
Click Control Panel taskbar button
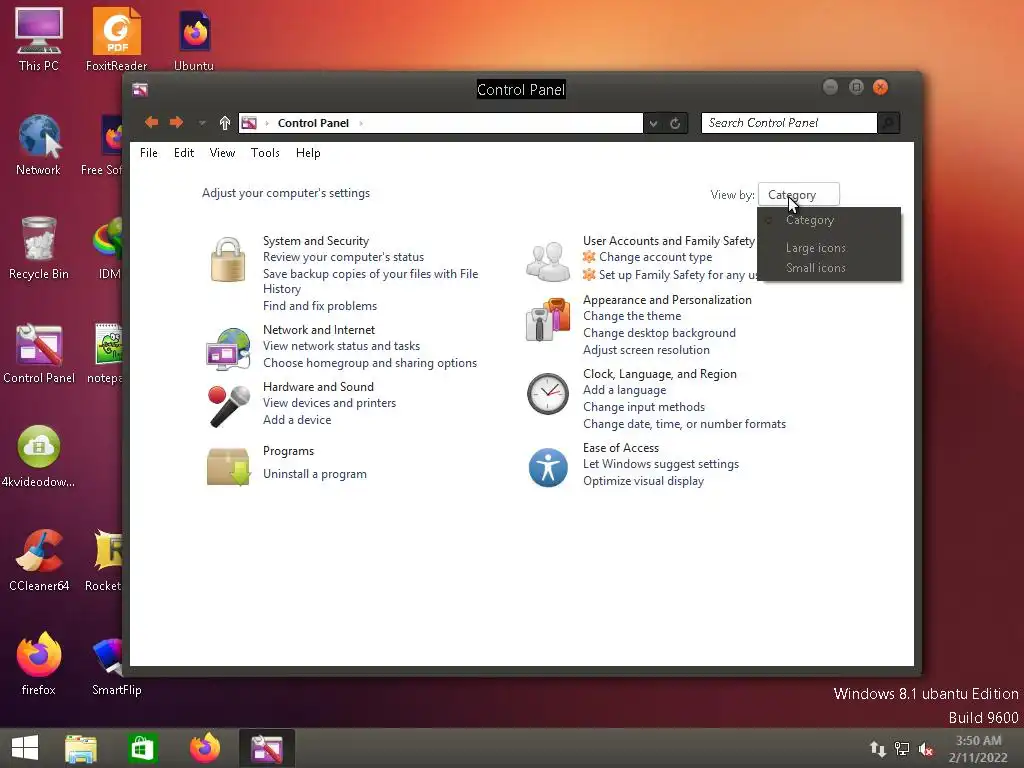[267, 748]
